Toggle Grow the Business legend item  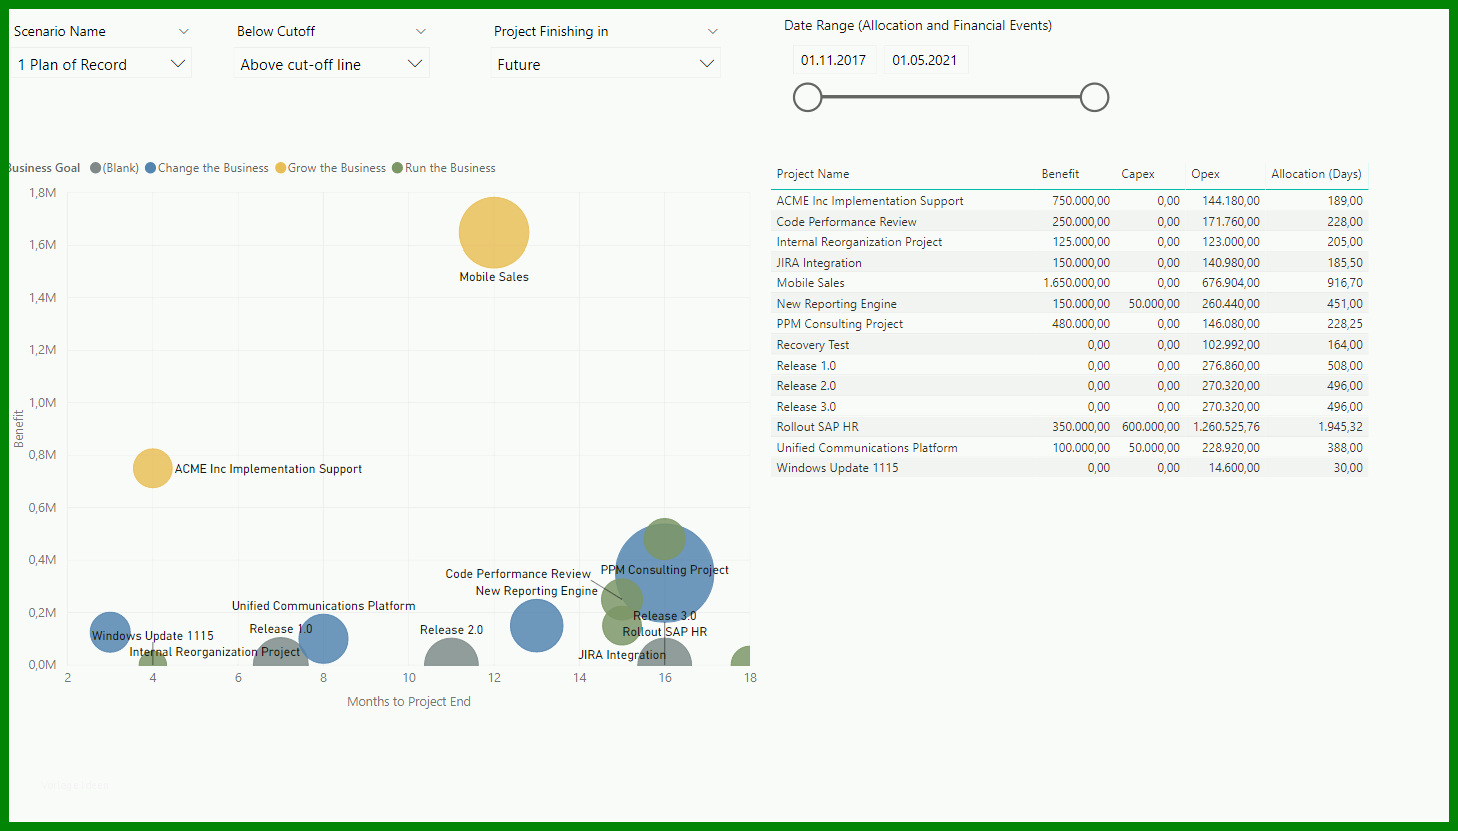coord(331,168)
